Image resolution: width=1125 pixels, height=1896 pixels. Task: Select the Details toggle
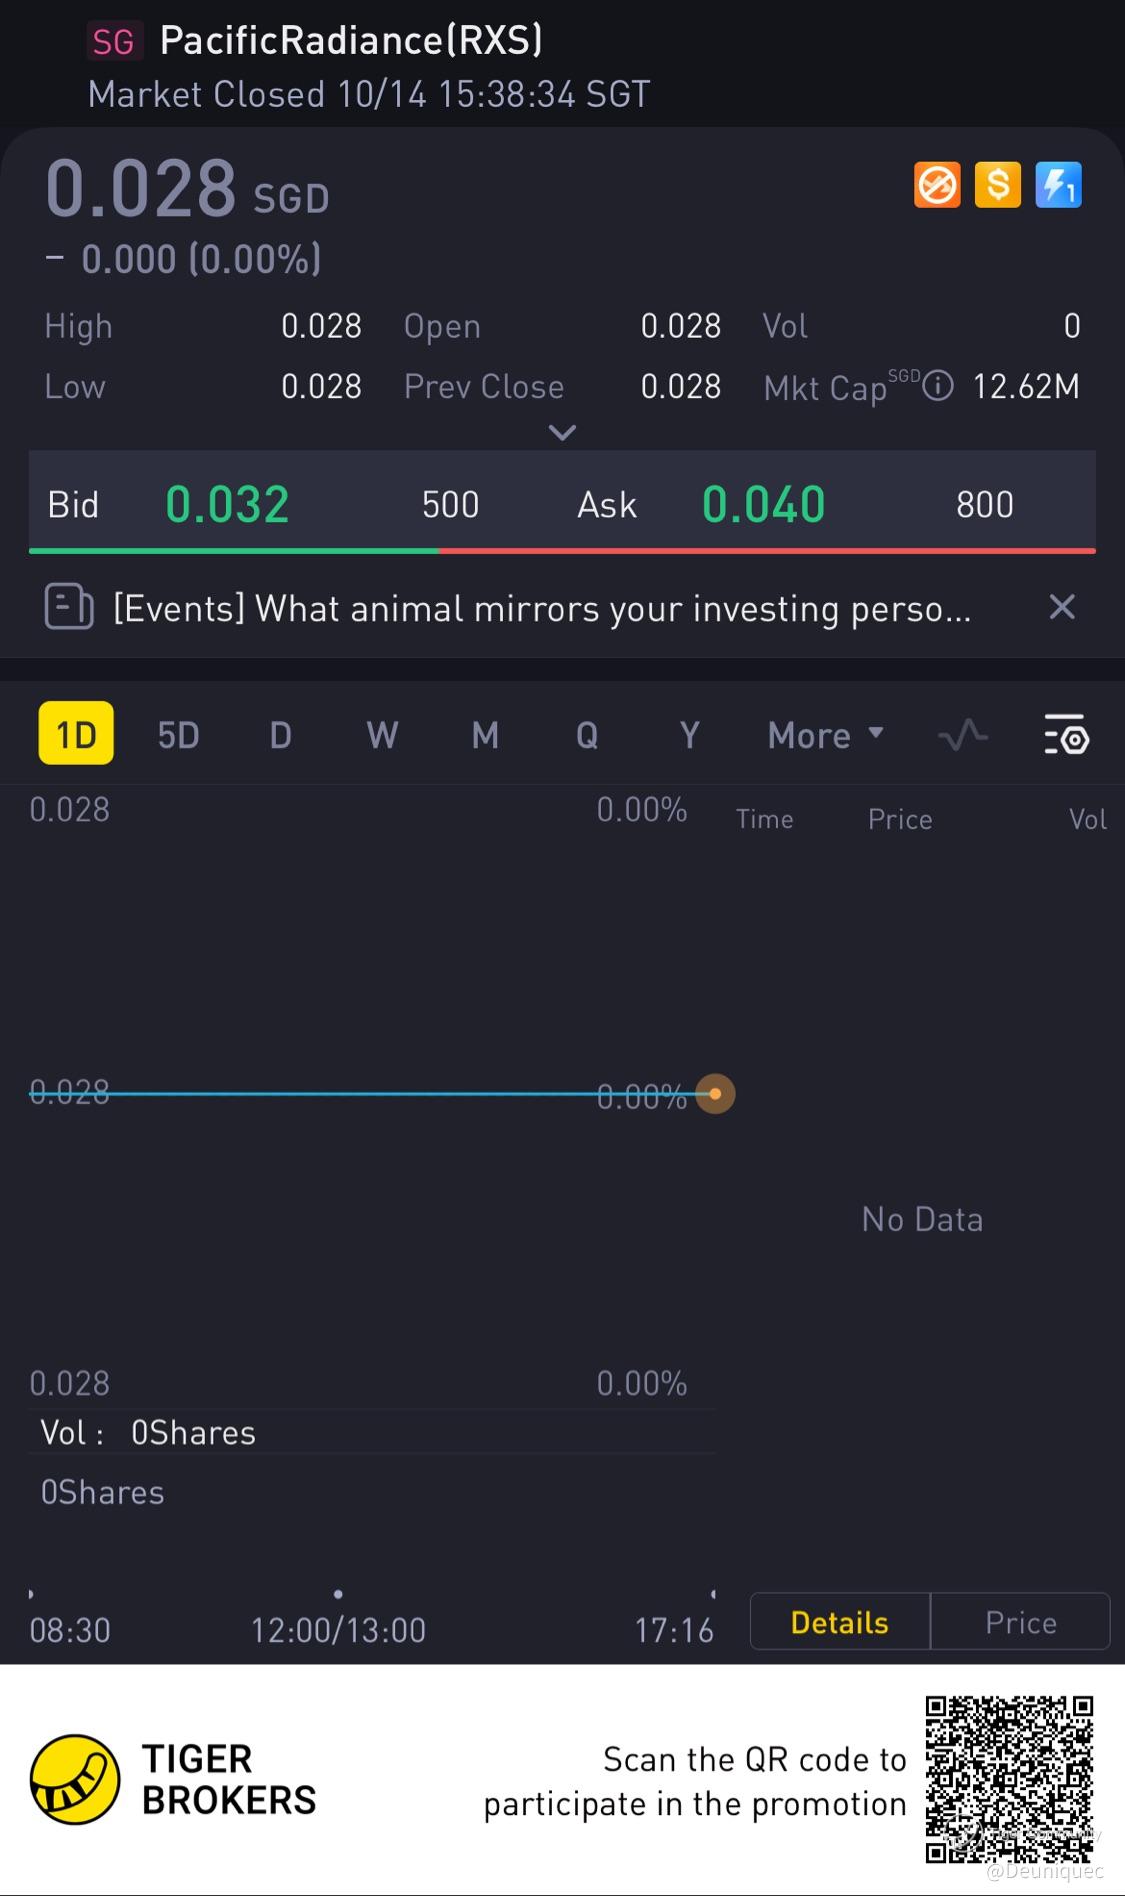pyautogui.click(x=839, y=1622)
